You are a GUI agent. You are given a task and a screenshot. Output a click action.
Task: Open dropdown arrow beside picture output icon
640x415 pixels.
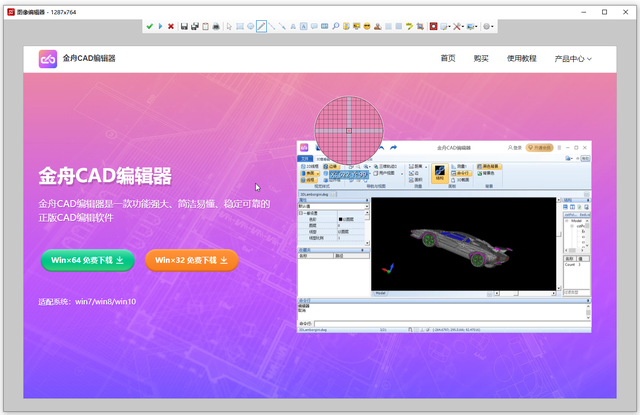476,27
